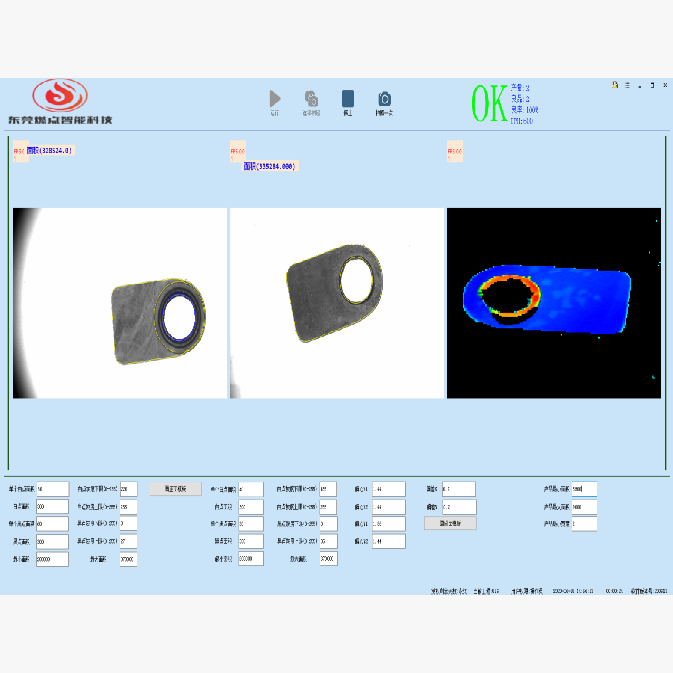Click the left gray button in the parameter panel

point(176,489)
